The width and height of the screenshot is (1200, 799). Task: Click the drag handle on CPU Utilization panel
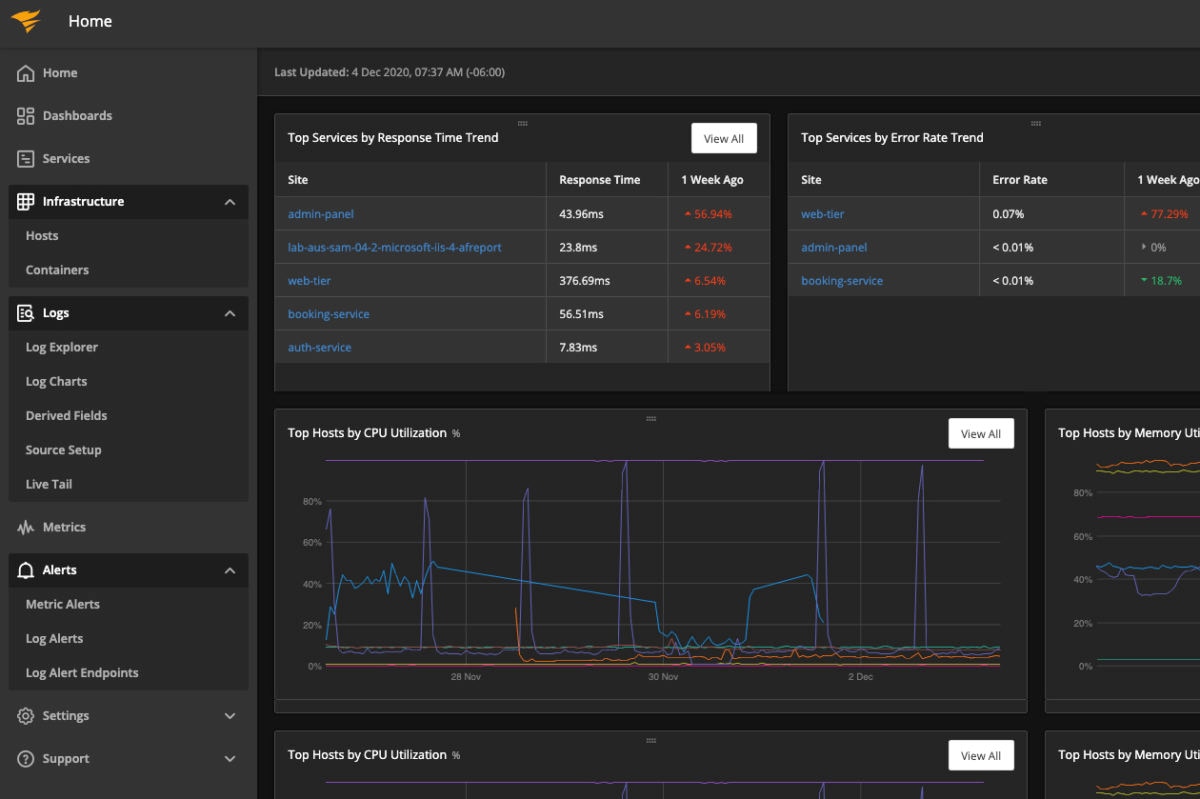click(650, 421)
